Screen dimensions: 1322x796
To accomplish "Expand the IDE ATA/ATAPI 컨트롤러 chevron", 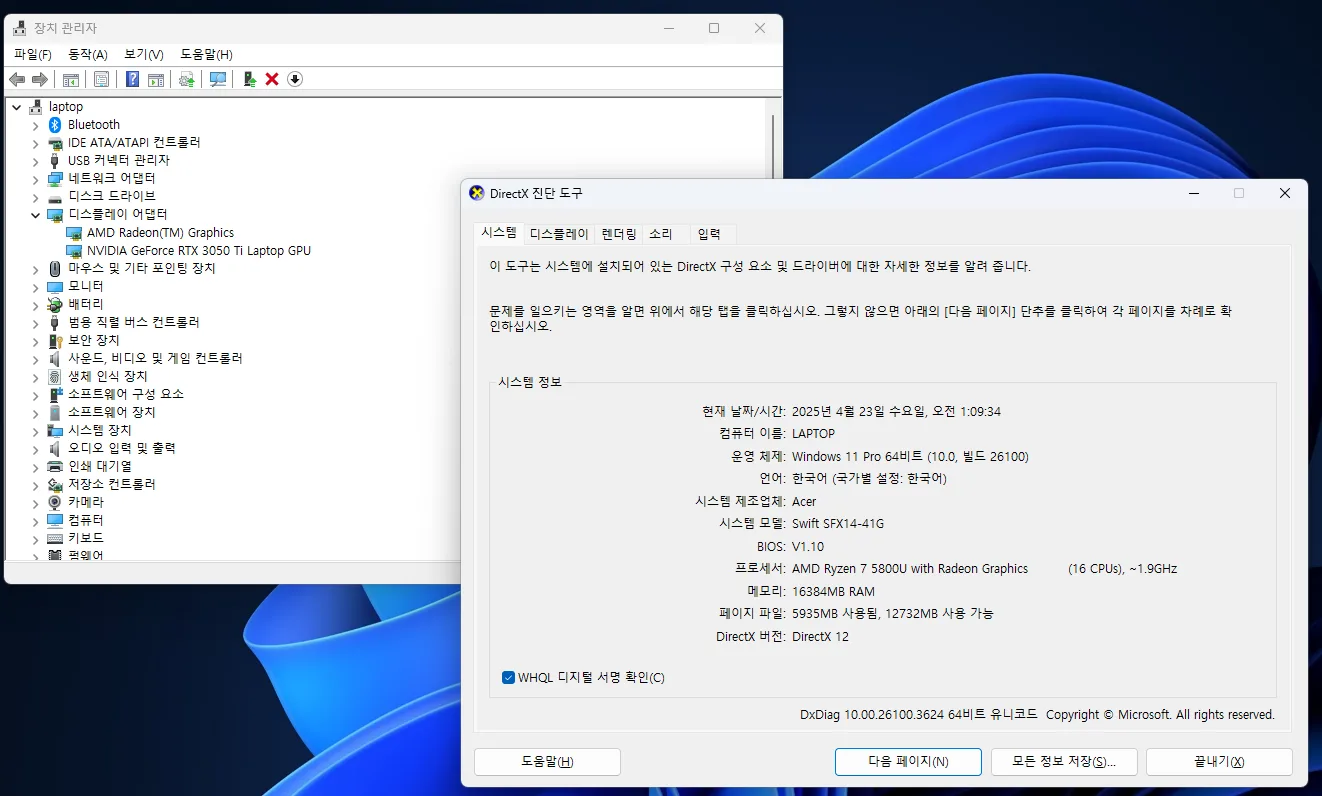I will pyautogui.click(x=35, y=143).
